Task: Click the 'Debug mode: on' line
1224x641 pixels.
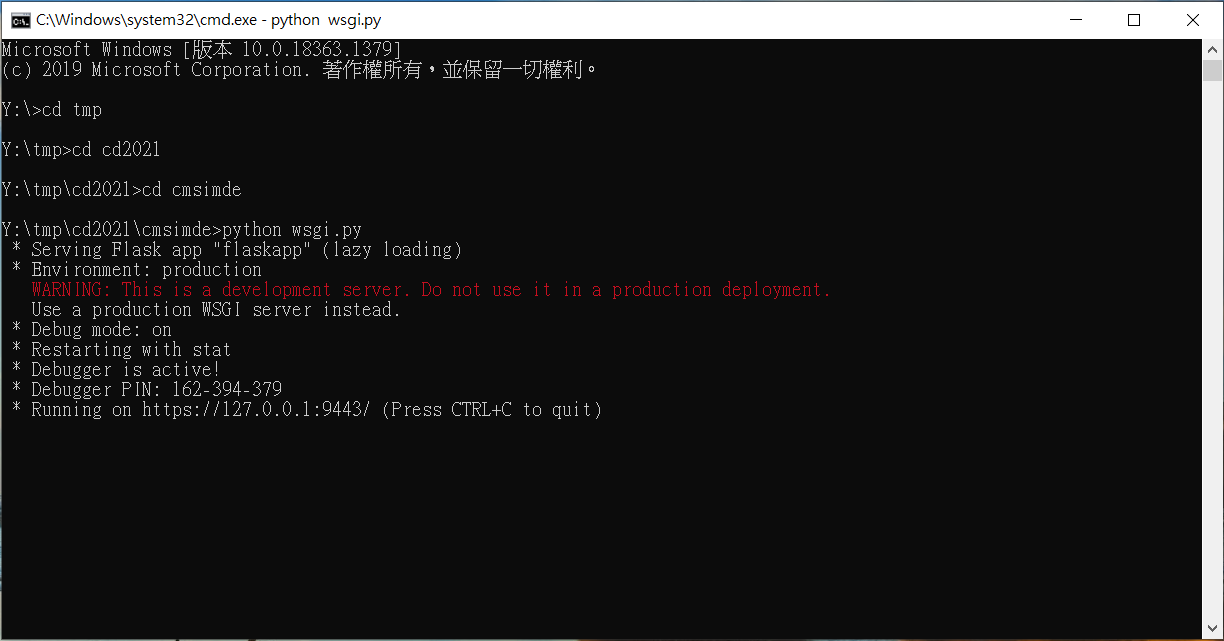Action: click(x=92, y=330)
